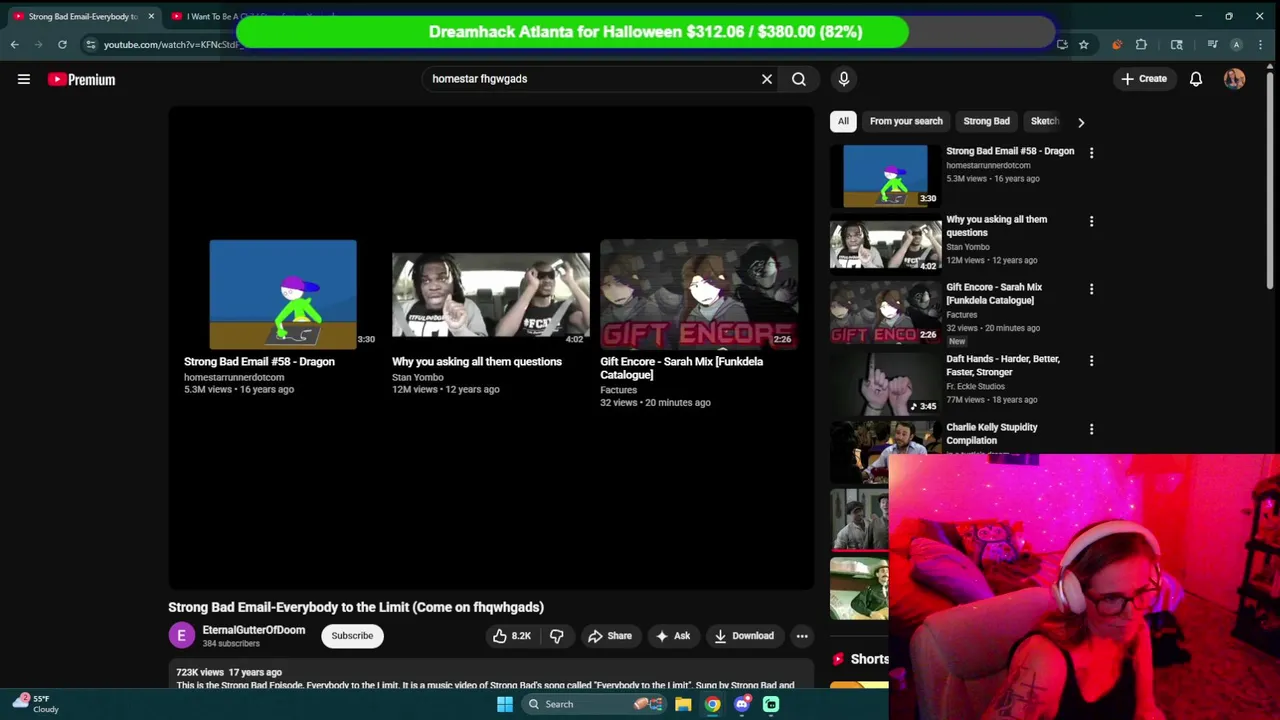The image size is (1280, 720).
Task: Open the account avatar menu
Action: pyautogui.click(x=1234, y=79)
